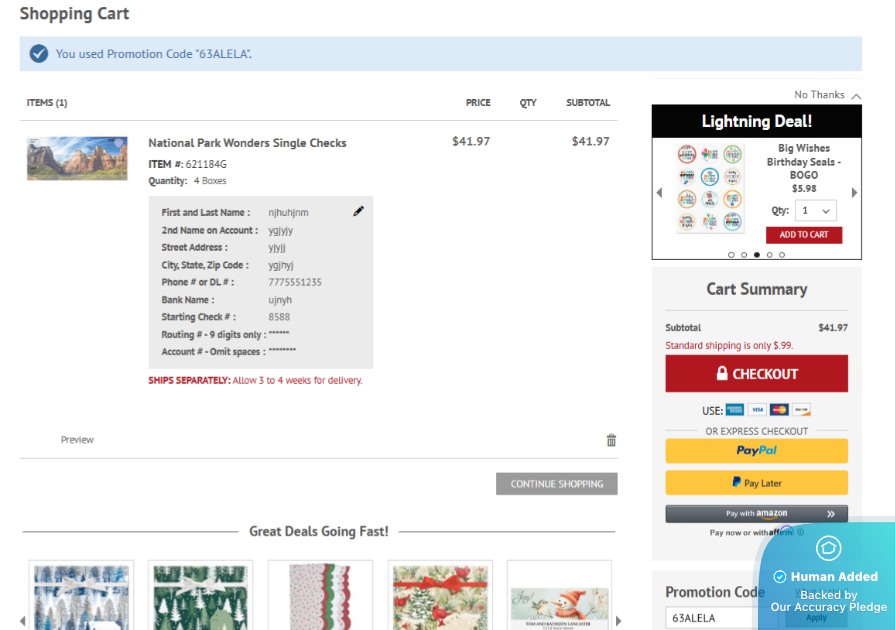Open Preview link for the checks
The image size is (895, 630).
pos(77,440)
